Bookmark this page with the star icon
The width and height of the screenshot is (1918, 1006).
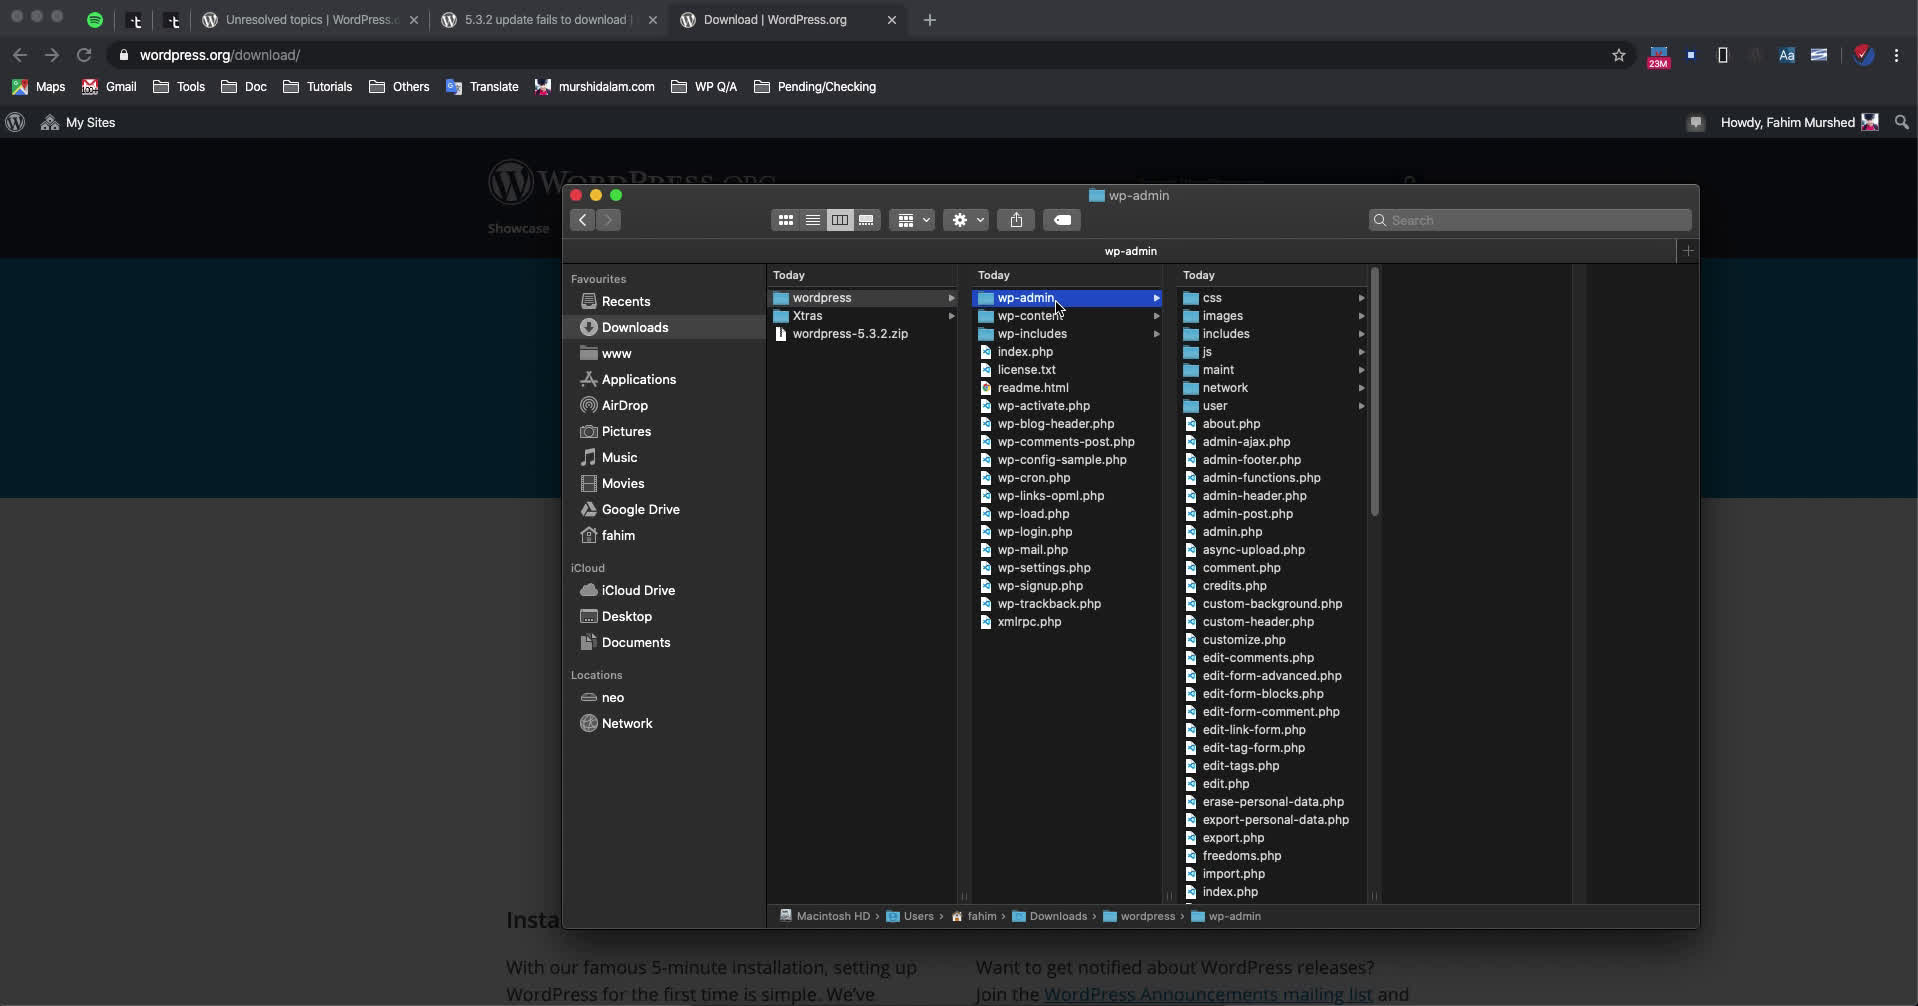tap(1619, 55)
